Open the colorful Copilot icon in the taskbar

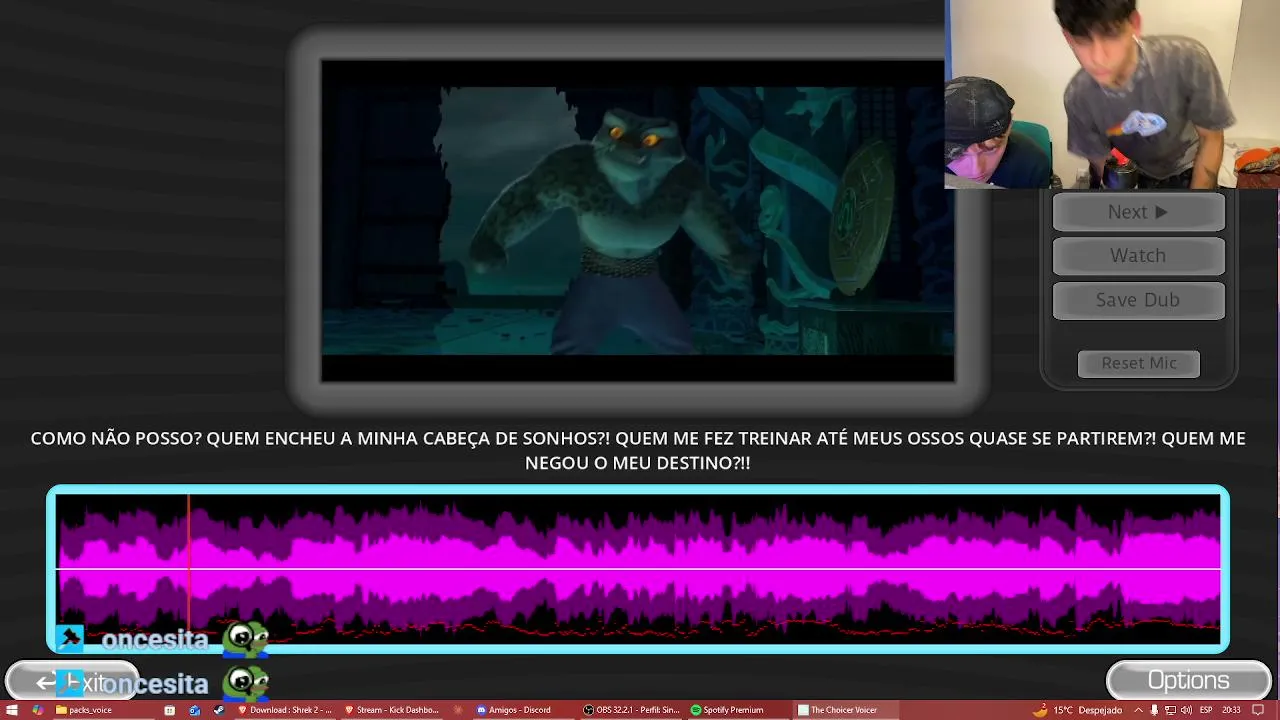37,710
